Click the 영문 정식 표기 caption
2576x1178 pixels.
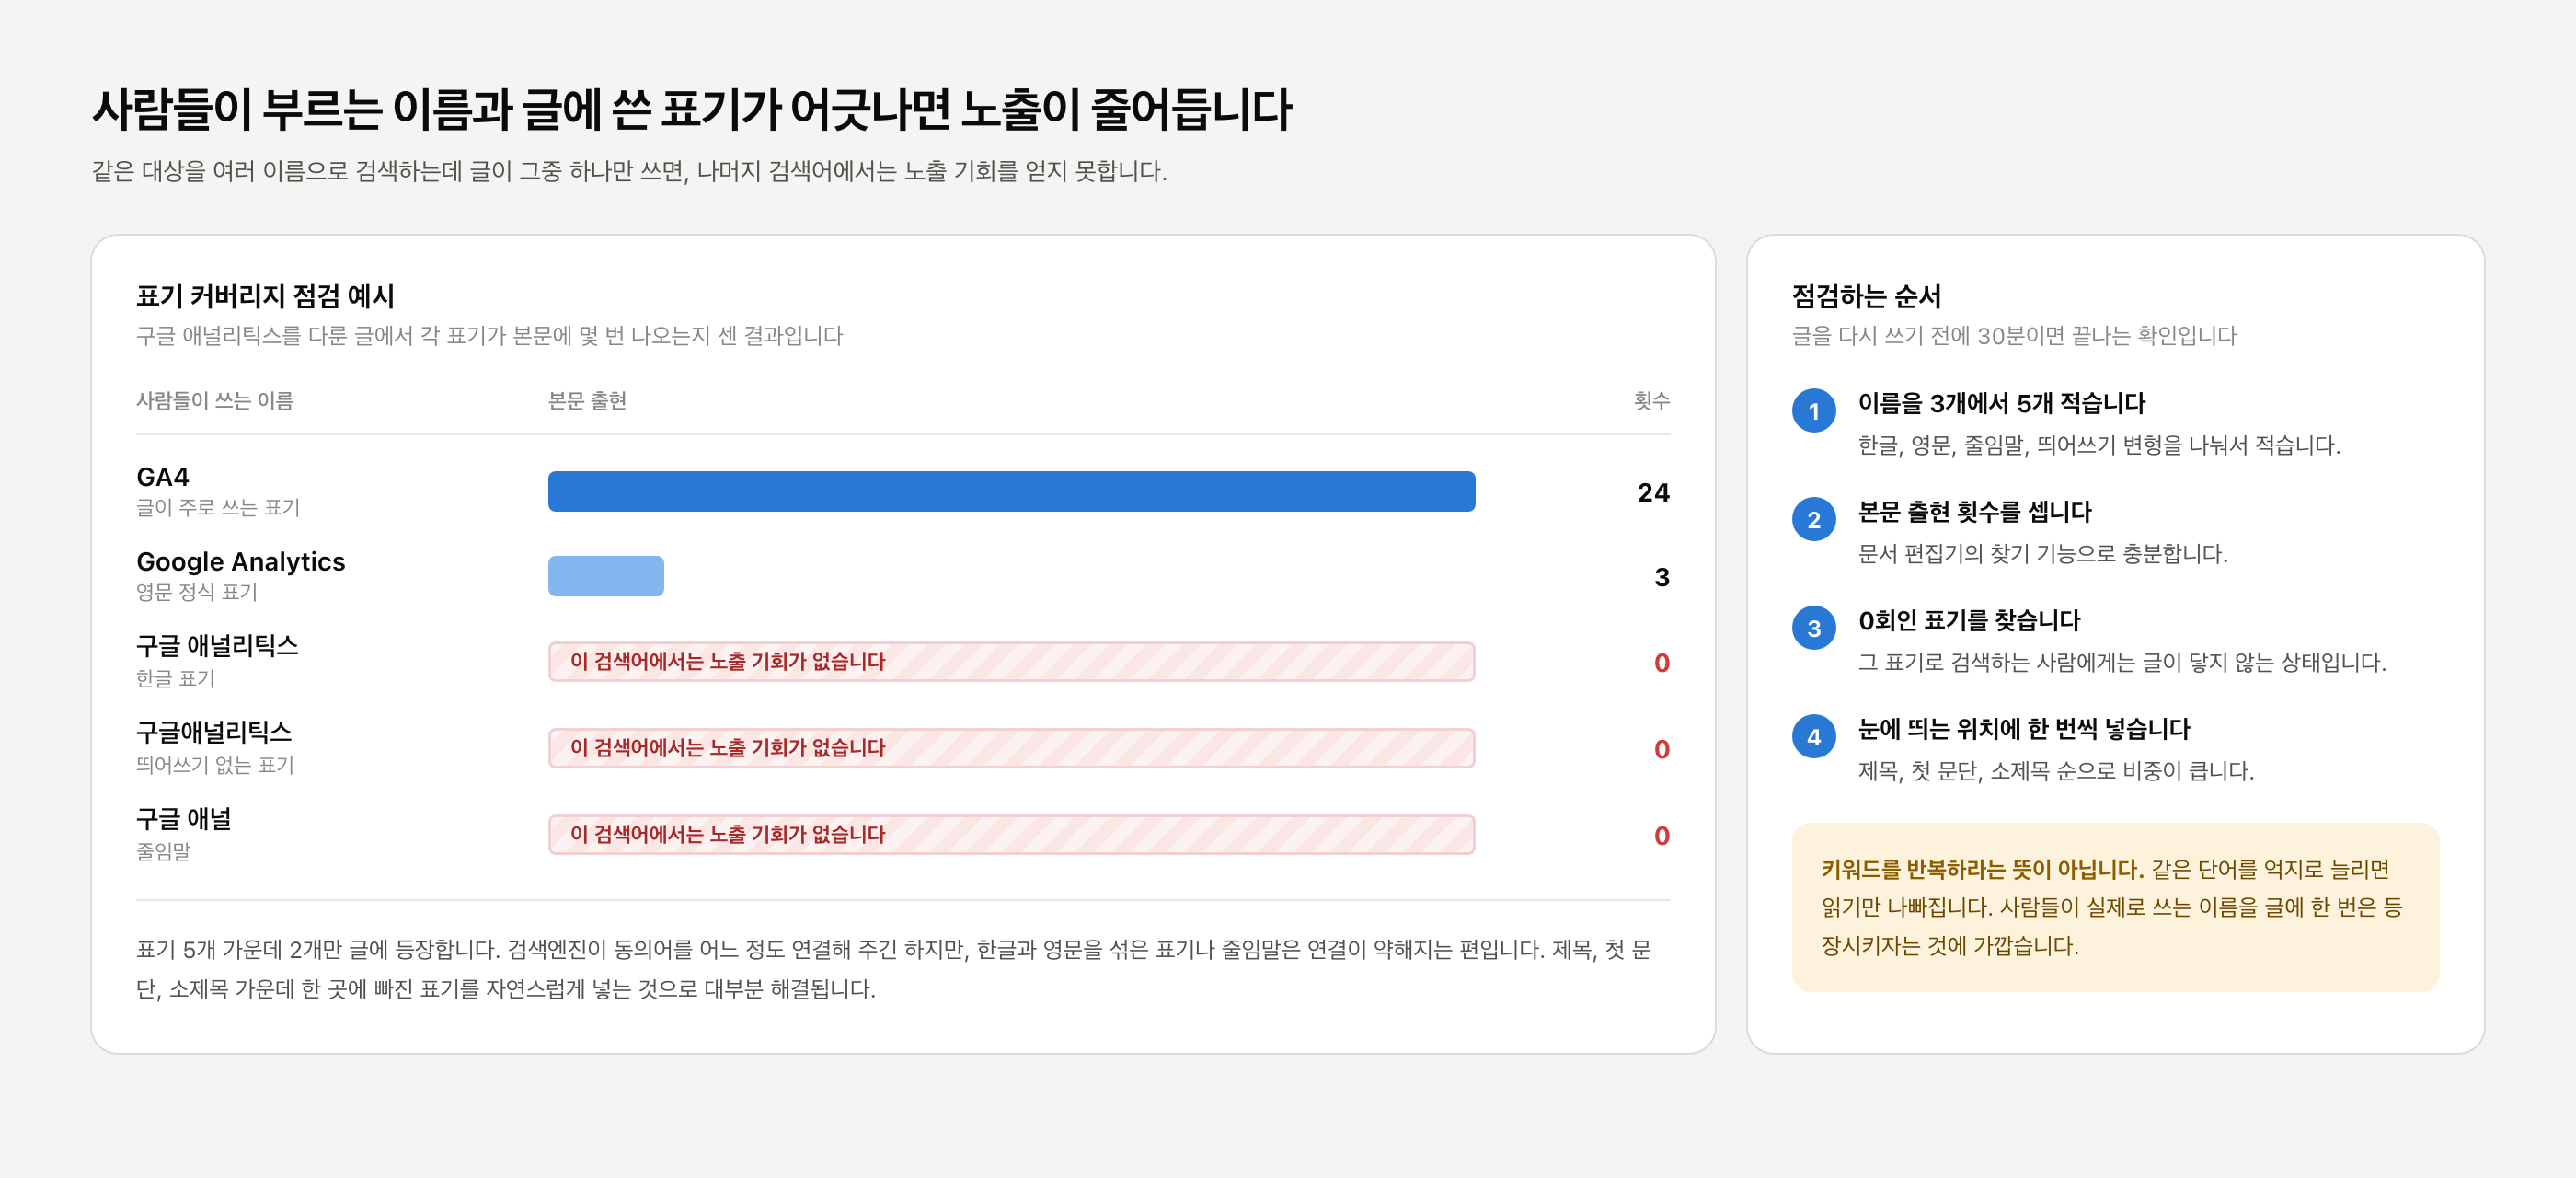pyautogui.click(x=197, y=592)
